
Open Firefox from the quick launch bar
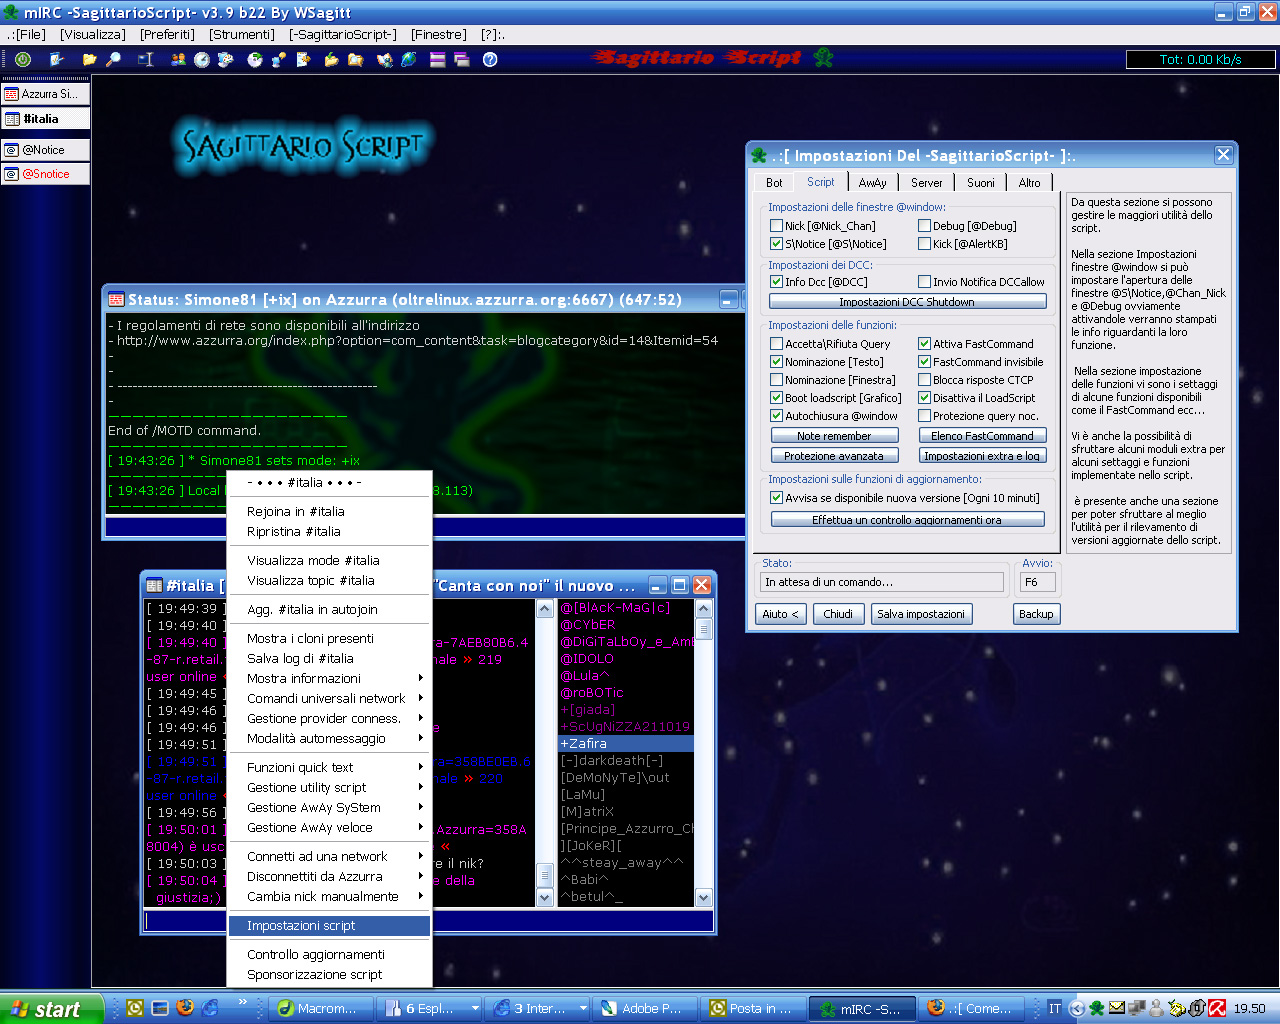185,1008
